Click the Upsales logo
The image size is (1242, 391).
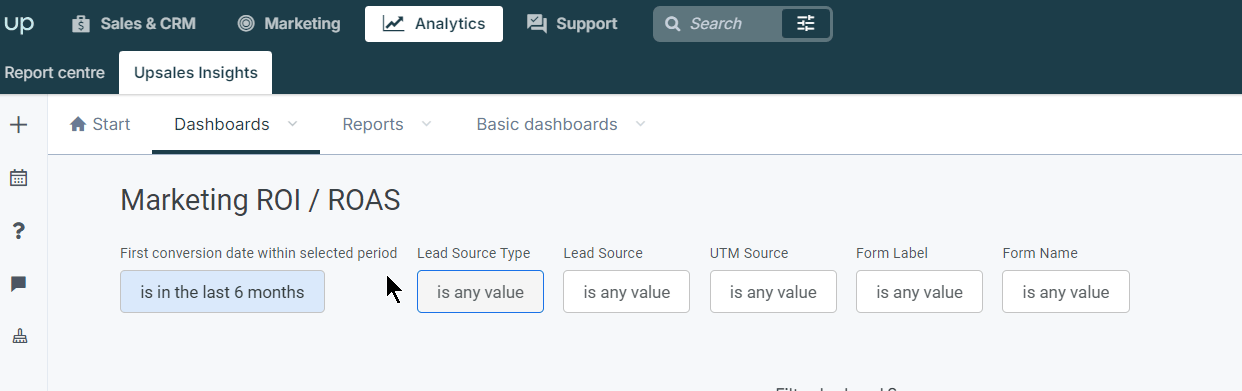click(x=19, y=24)
